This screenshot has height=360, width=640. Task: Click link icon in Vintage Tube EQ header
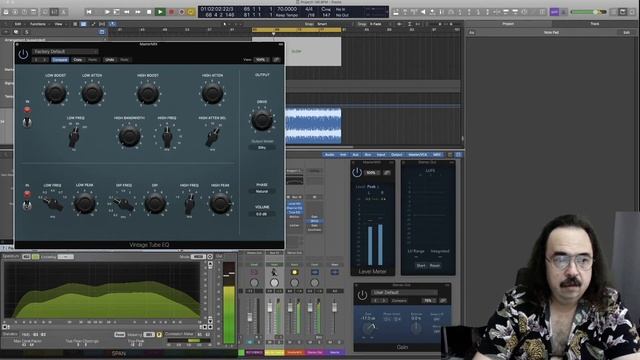click(x=276, y=60)
